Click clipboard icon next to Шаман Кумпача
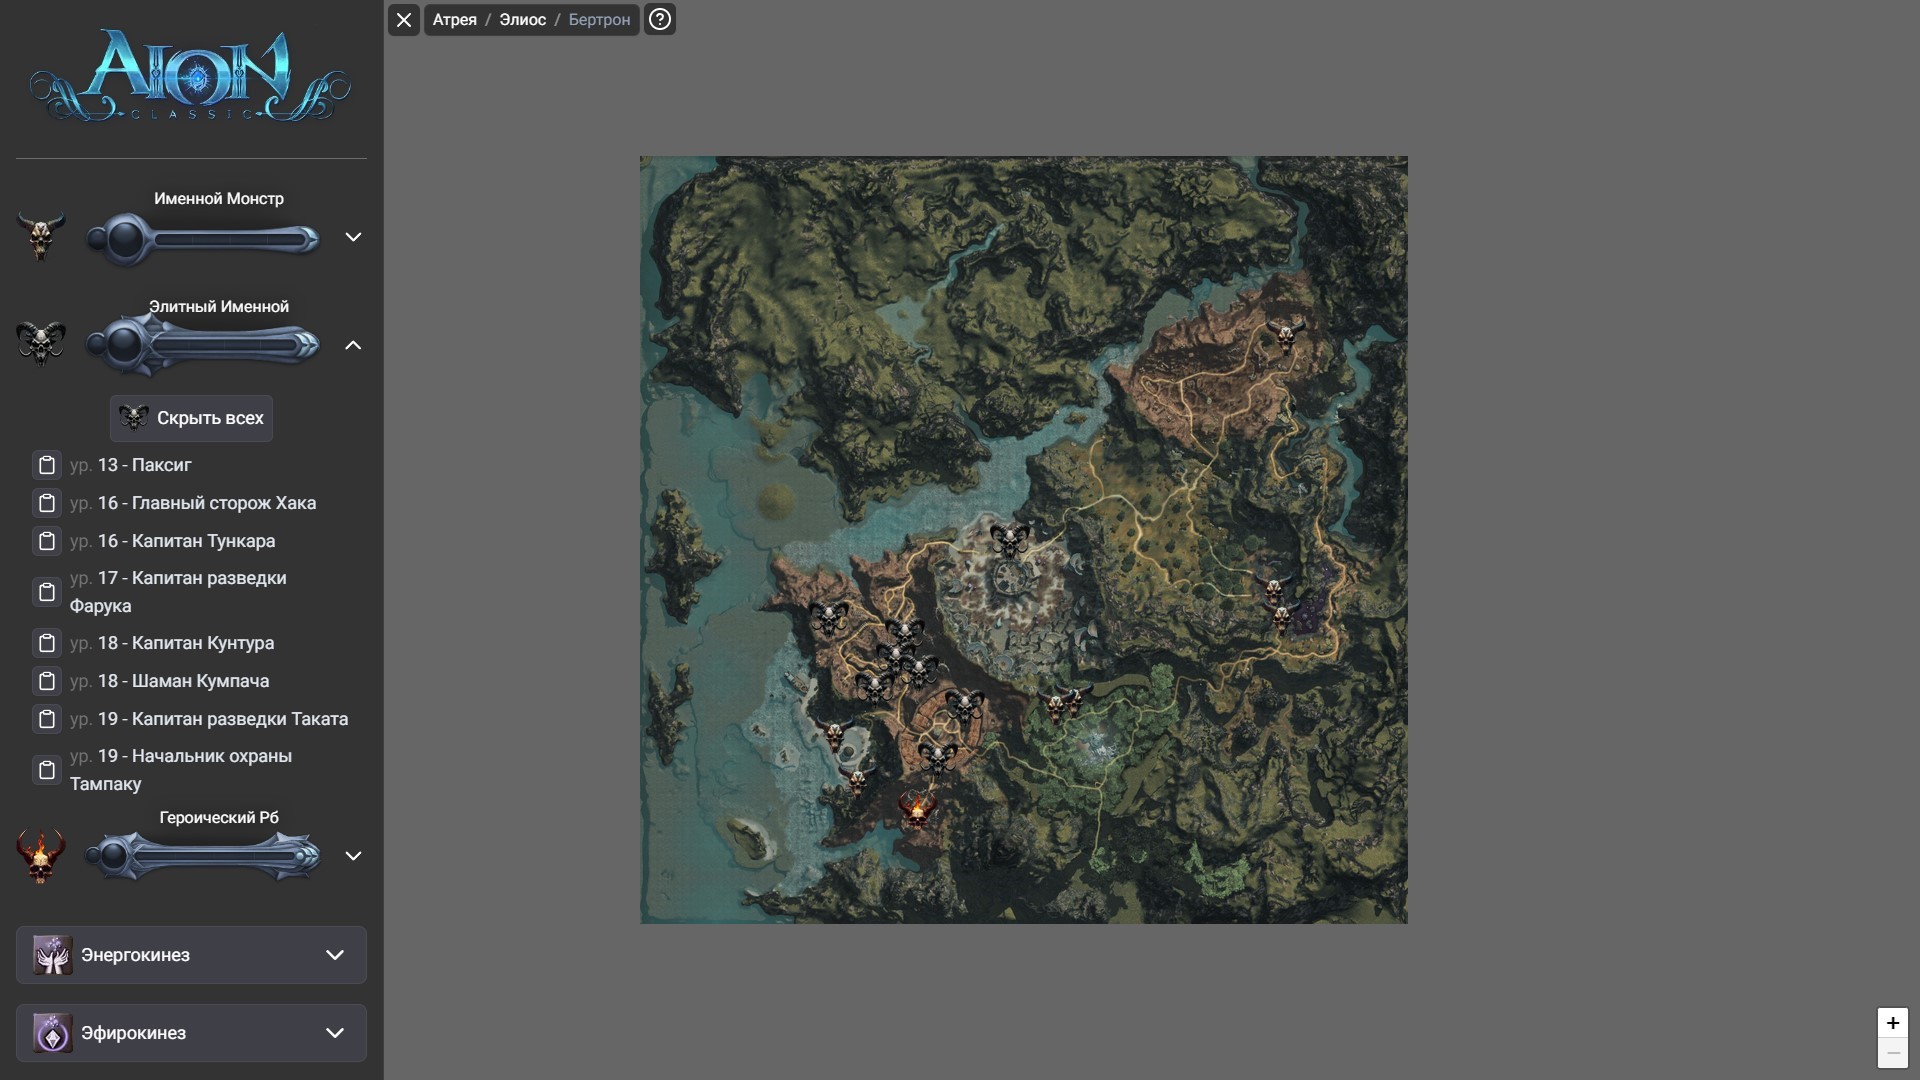The width and height of the screenshot is (1920, 1080). [x=47, y=681]
